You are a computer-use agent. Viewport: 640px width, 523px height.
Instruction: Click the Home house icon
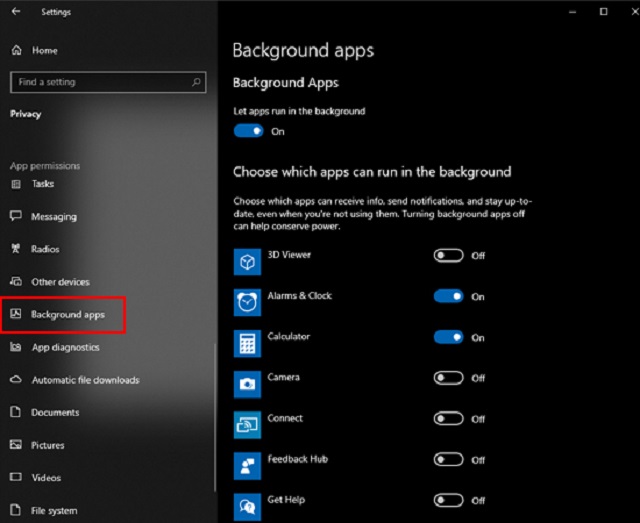coord(16,50)
